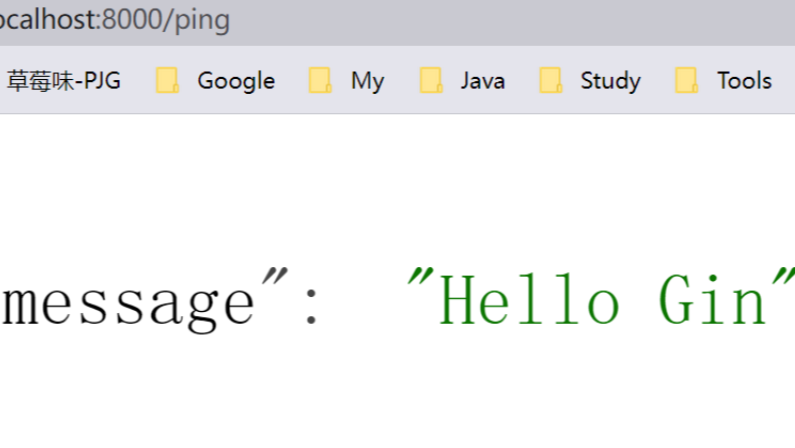Screen dimensions: 795x448
Task: Open the Tools bookmarks folder
Action: tap(724, 81)
